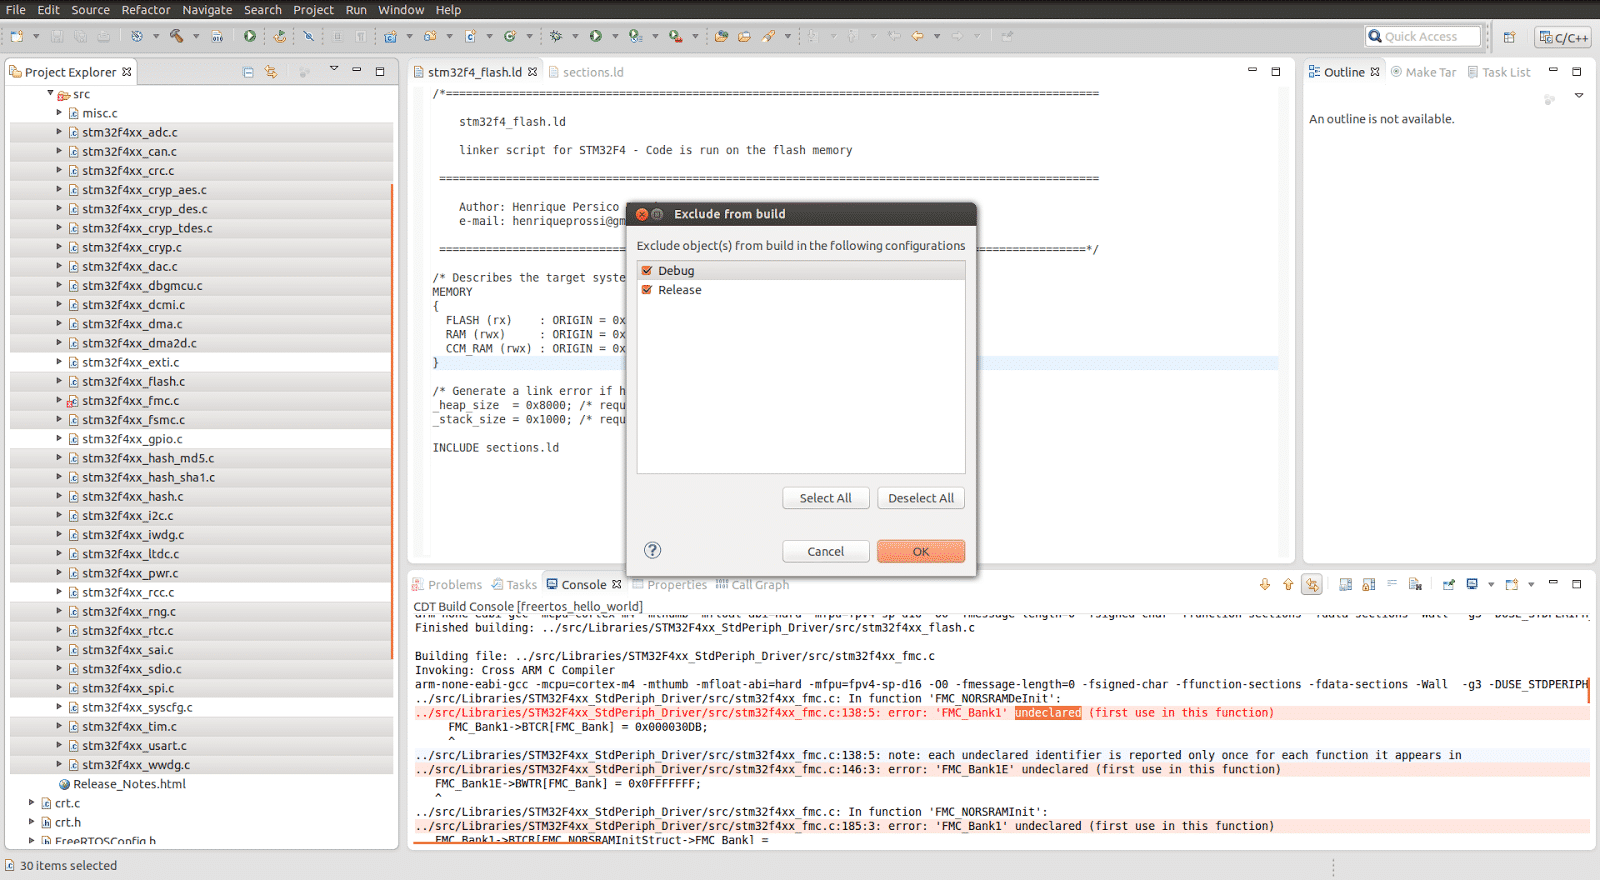Screen dimensions: 1600x880
Task: Click the New C Source File icon
Action: pyautogui.click(x=470, y=36)
